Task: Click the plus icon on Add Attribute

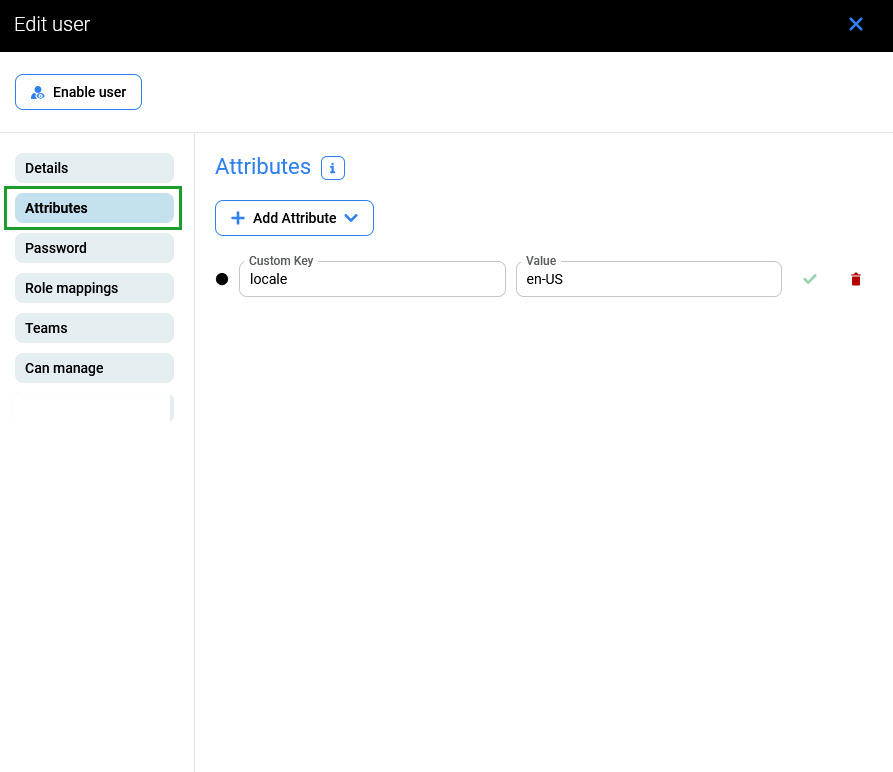Action: tap(238, 218)
